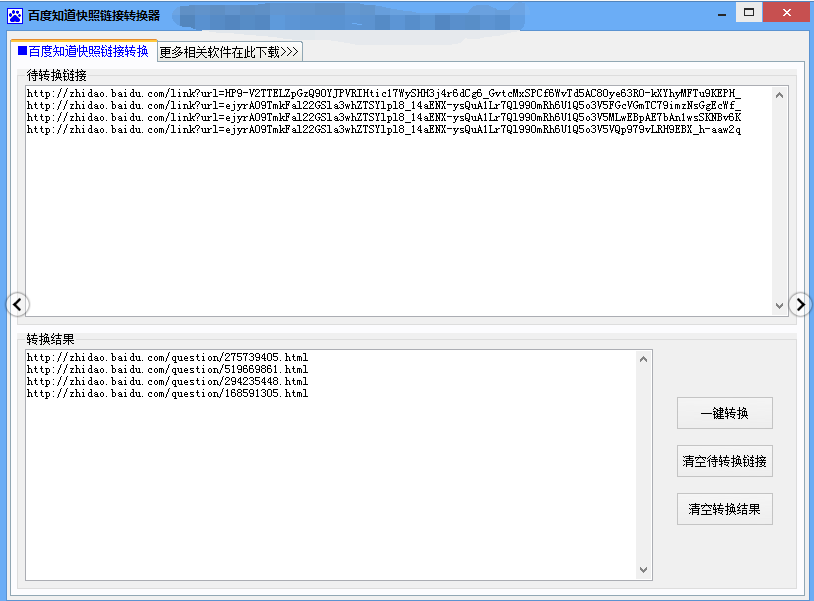Click the Baidu paw app icon in title bar

[15, 16]
